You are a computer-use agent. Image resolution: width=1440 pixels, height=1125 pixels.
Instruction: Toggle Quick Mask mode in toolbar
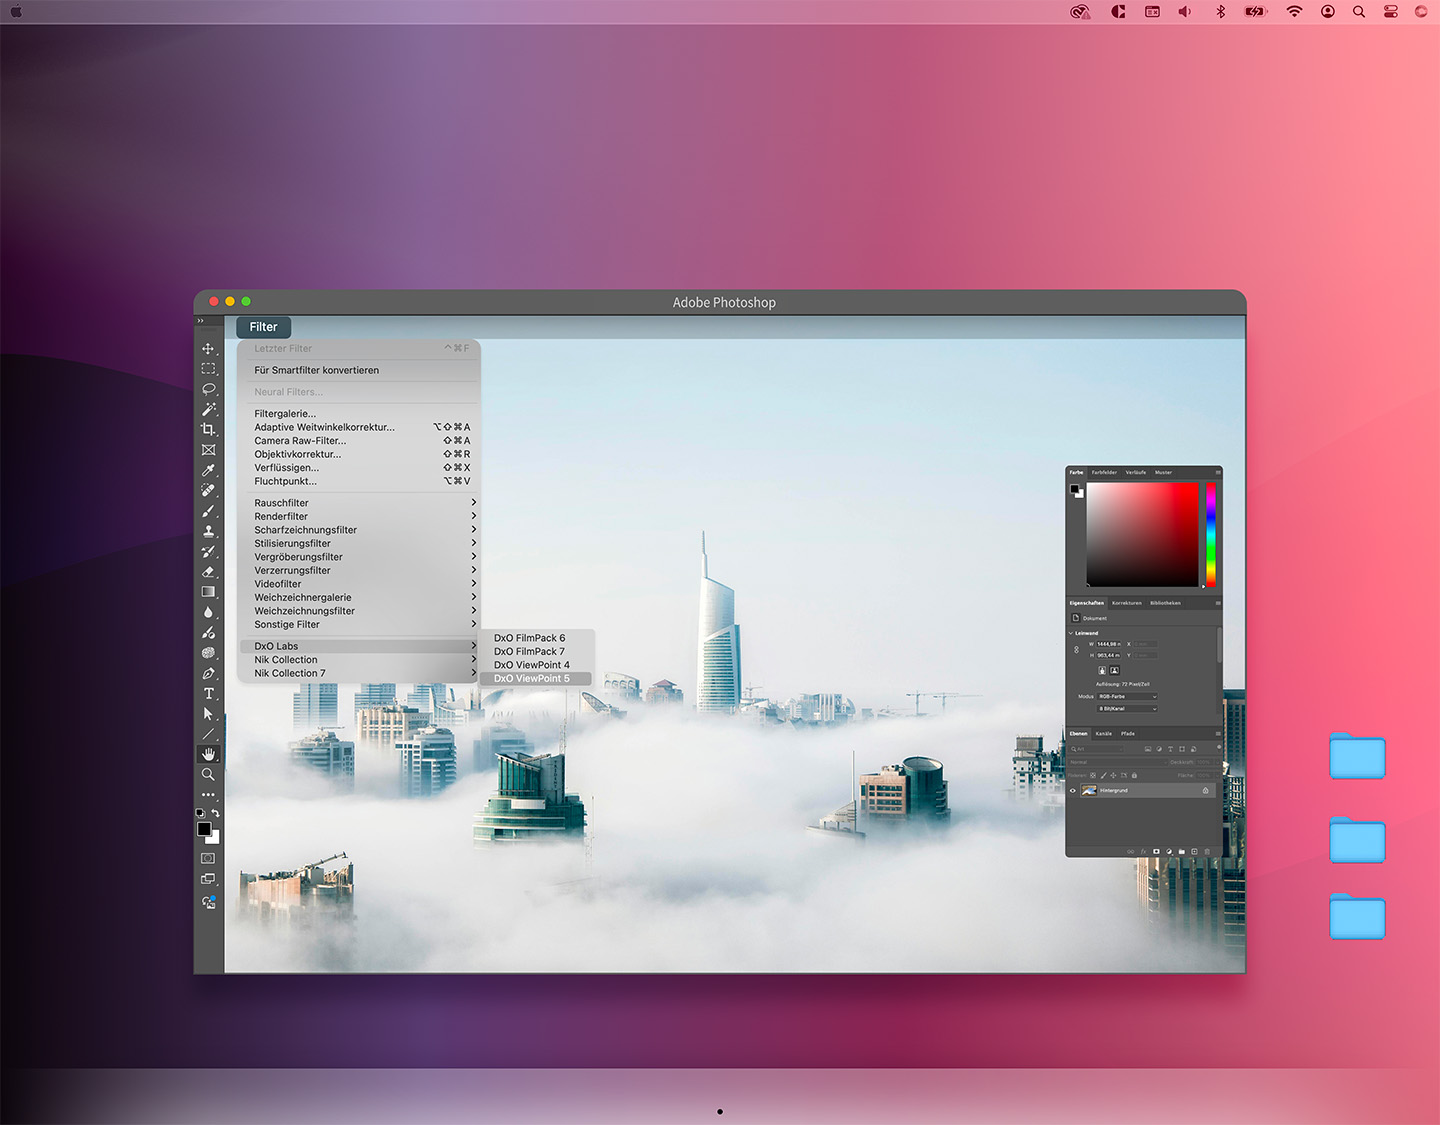208,858
